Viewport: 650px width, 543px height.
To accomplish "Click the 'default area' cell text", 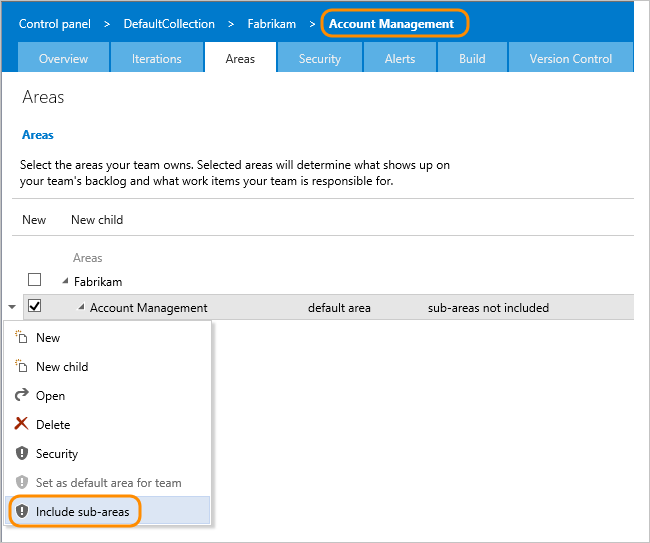I will [x=339, y=308].
